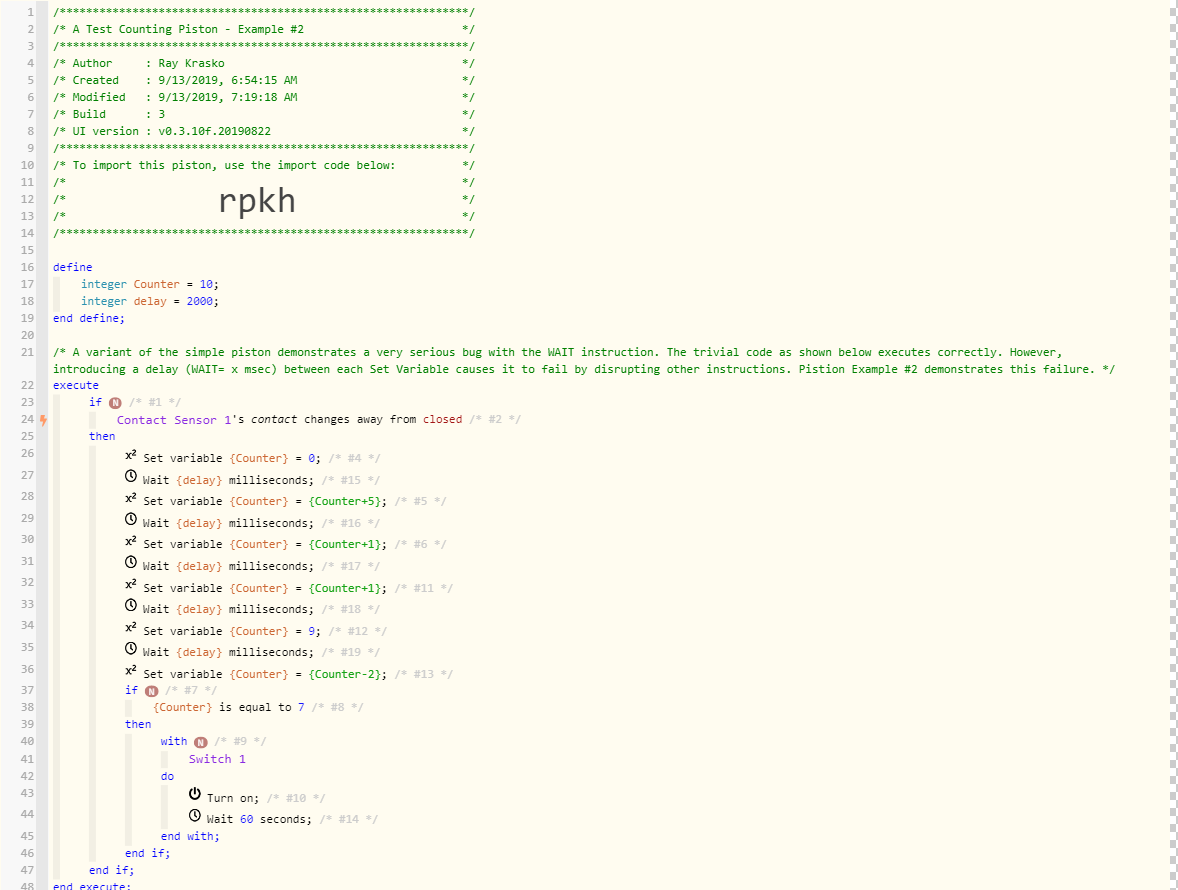Click the then keyword on line 25
The image size is (1178, 890).
(x=102, y=436)
